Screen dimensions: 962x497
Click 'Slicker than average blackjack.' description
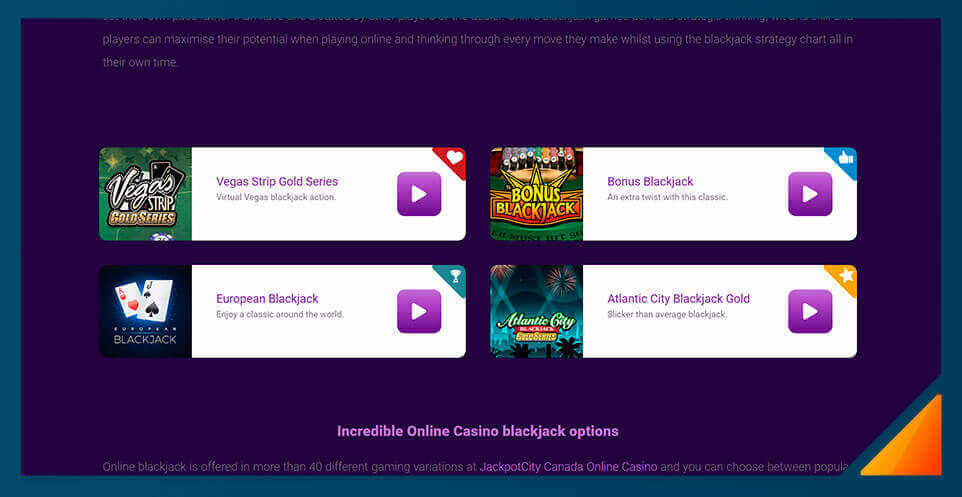click(x=667, y=315)
